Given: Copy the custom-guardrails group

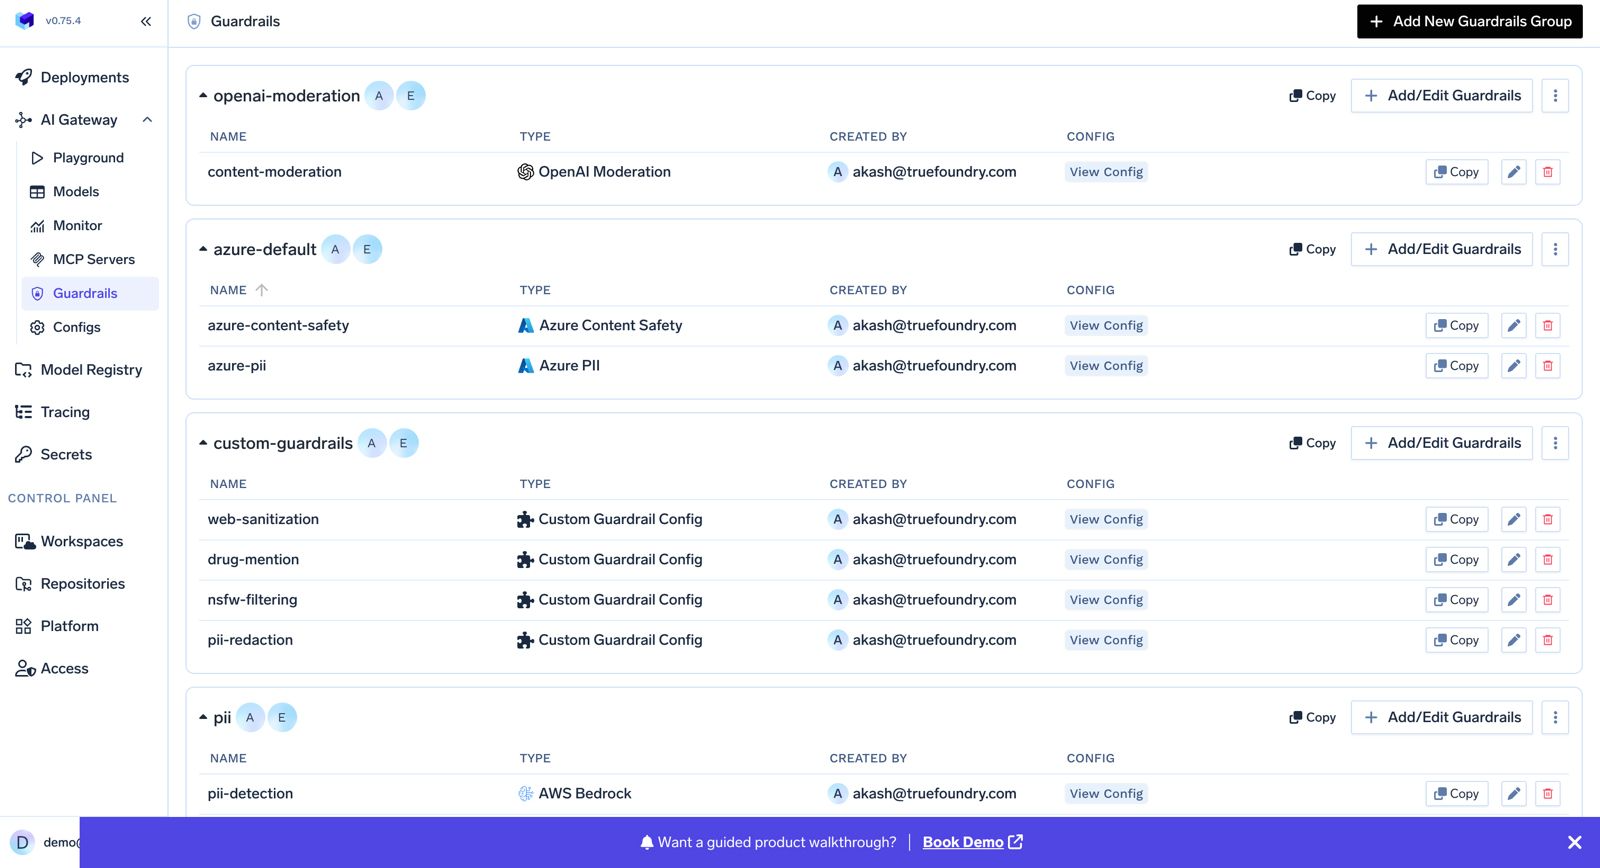Looking at the screenshot, I should (x=1312, y=443).
